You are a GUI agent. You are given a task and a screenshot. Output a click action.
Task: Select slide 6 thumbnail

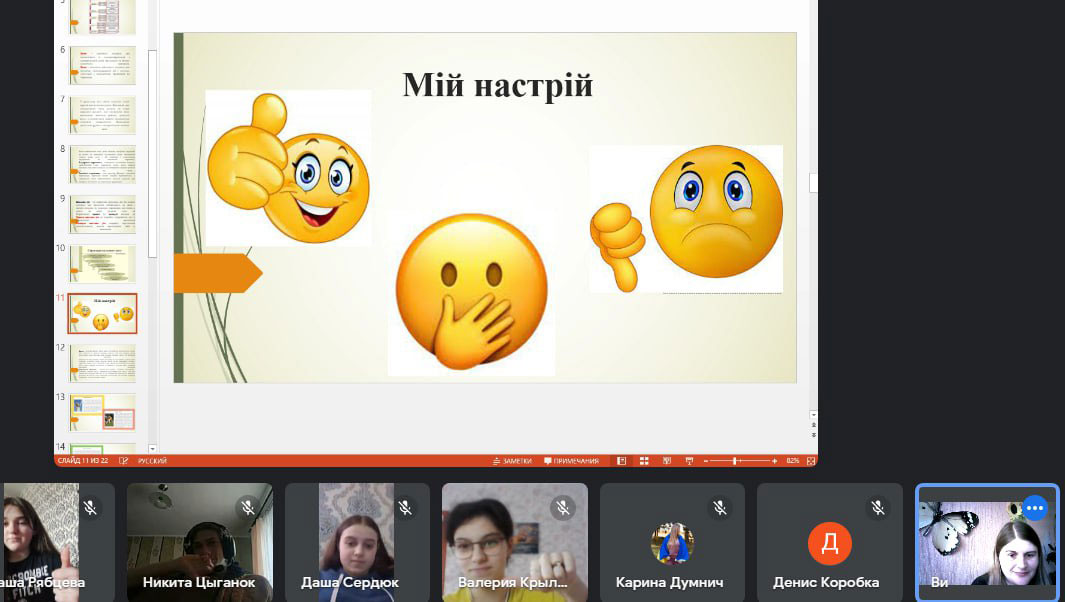coord(103,65)
